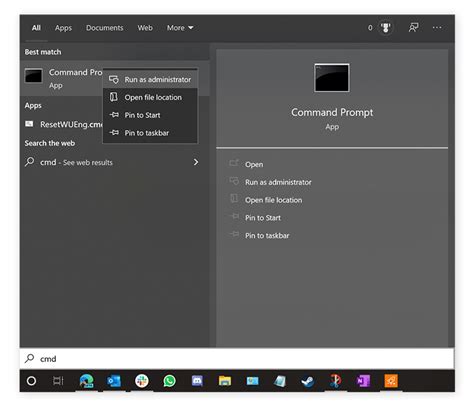Open Slack from taskbar
Screen dimensions: 474x410
[142, 381]
